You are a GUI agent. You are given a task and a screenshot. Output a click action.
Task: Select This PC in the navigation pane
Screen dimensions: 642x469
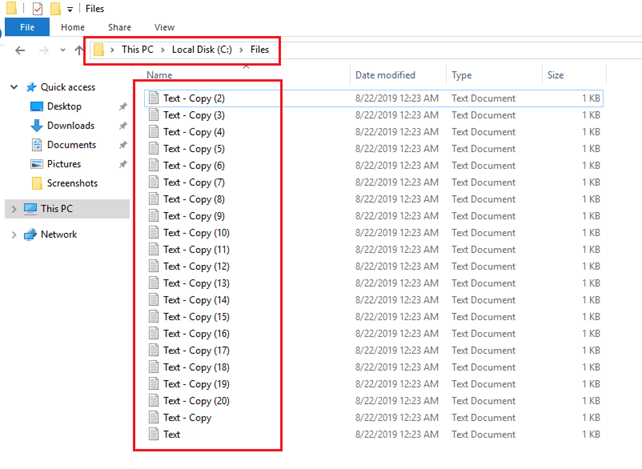[57, 209]
